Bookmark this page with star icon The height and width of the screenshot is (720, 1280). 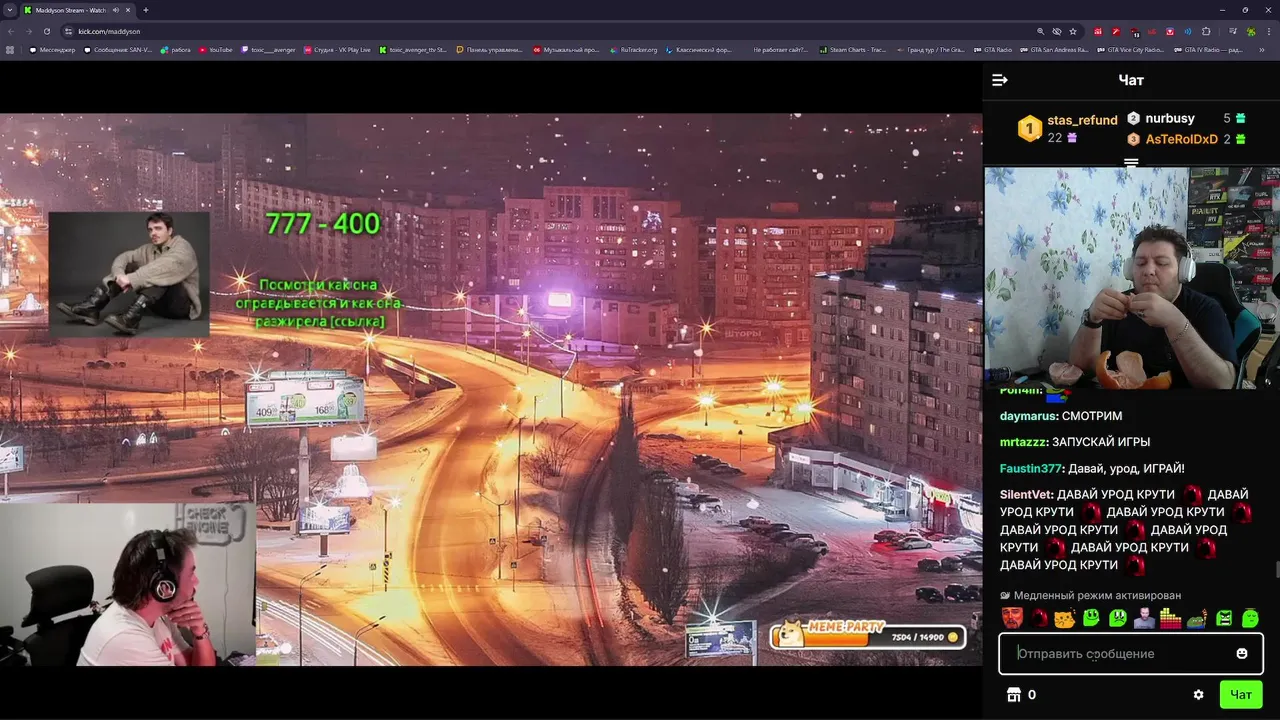click(1073, 31)
